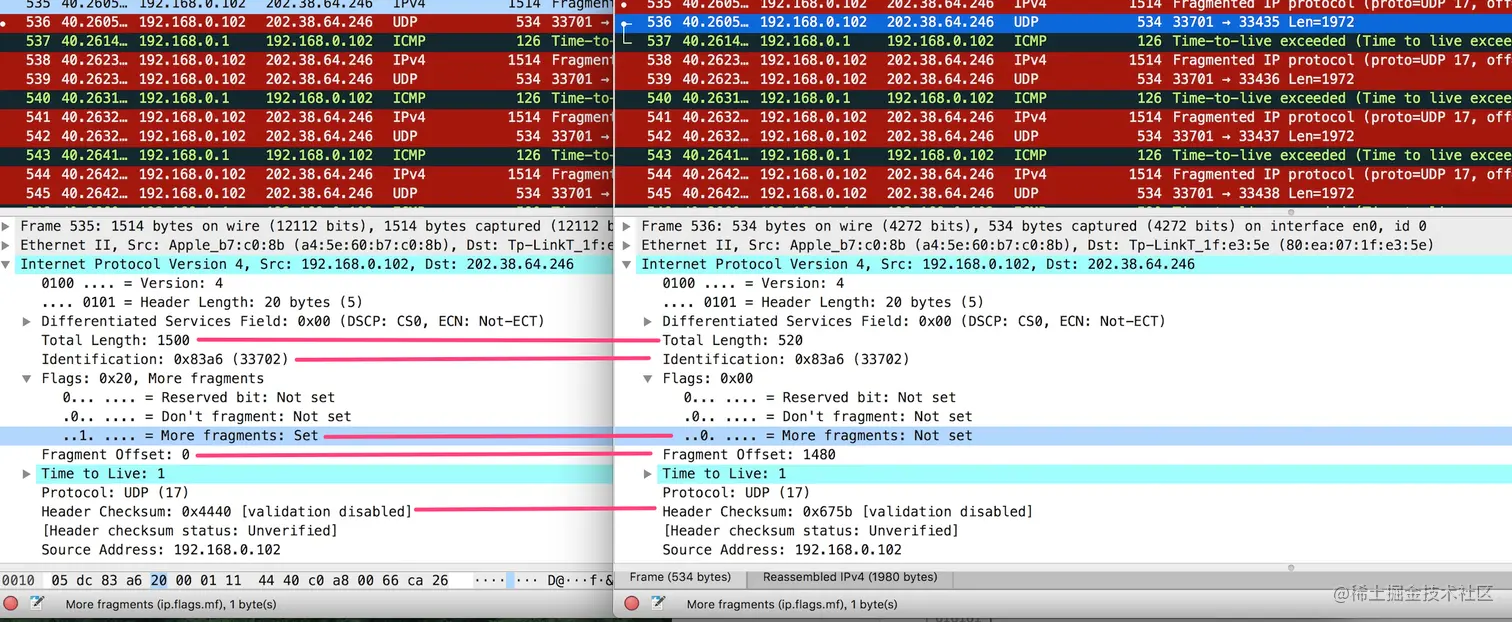This screenshot has height=622, width=1512.
Task: Switch to Frame (534 bytes) tab
Action: pyautogui.click(x=680, y=577)
